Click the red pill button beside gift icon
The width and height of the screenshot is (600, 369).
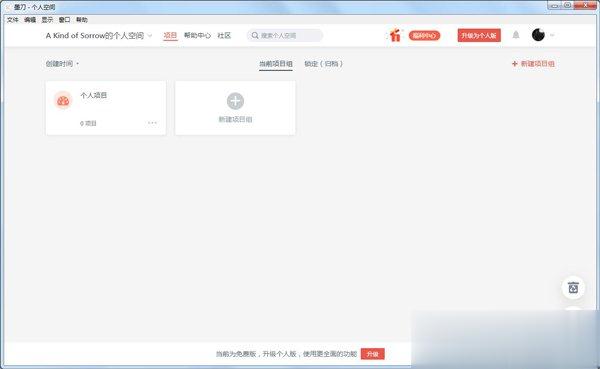click(x=424, y=36)
